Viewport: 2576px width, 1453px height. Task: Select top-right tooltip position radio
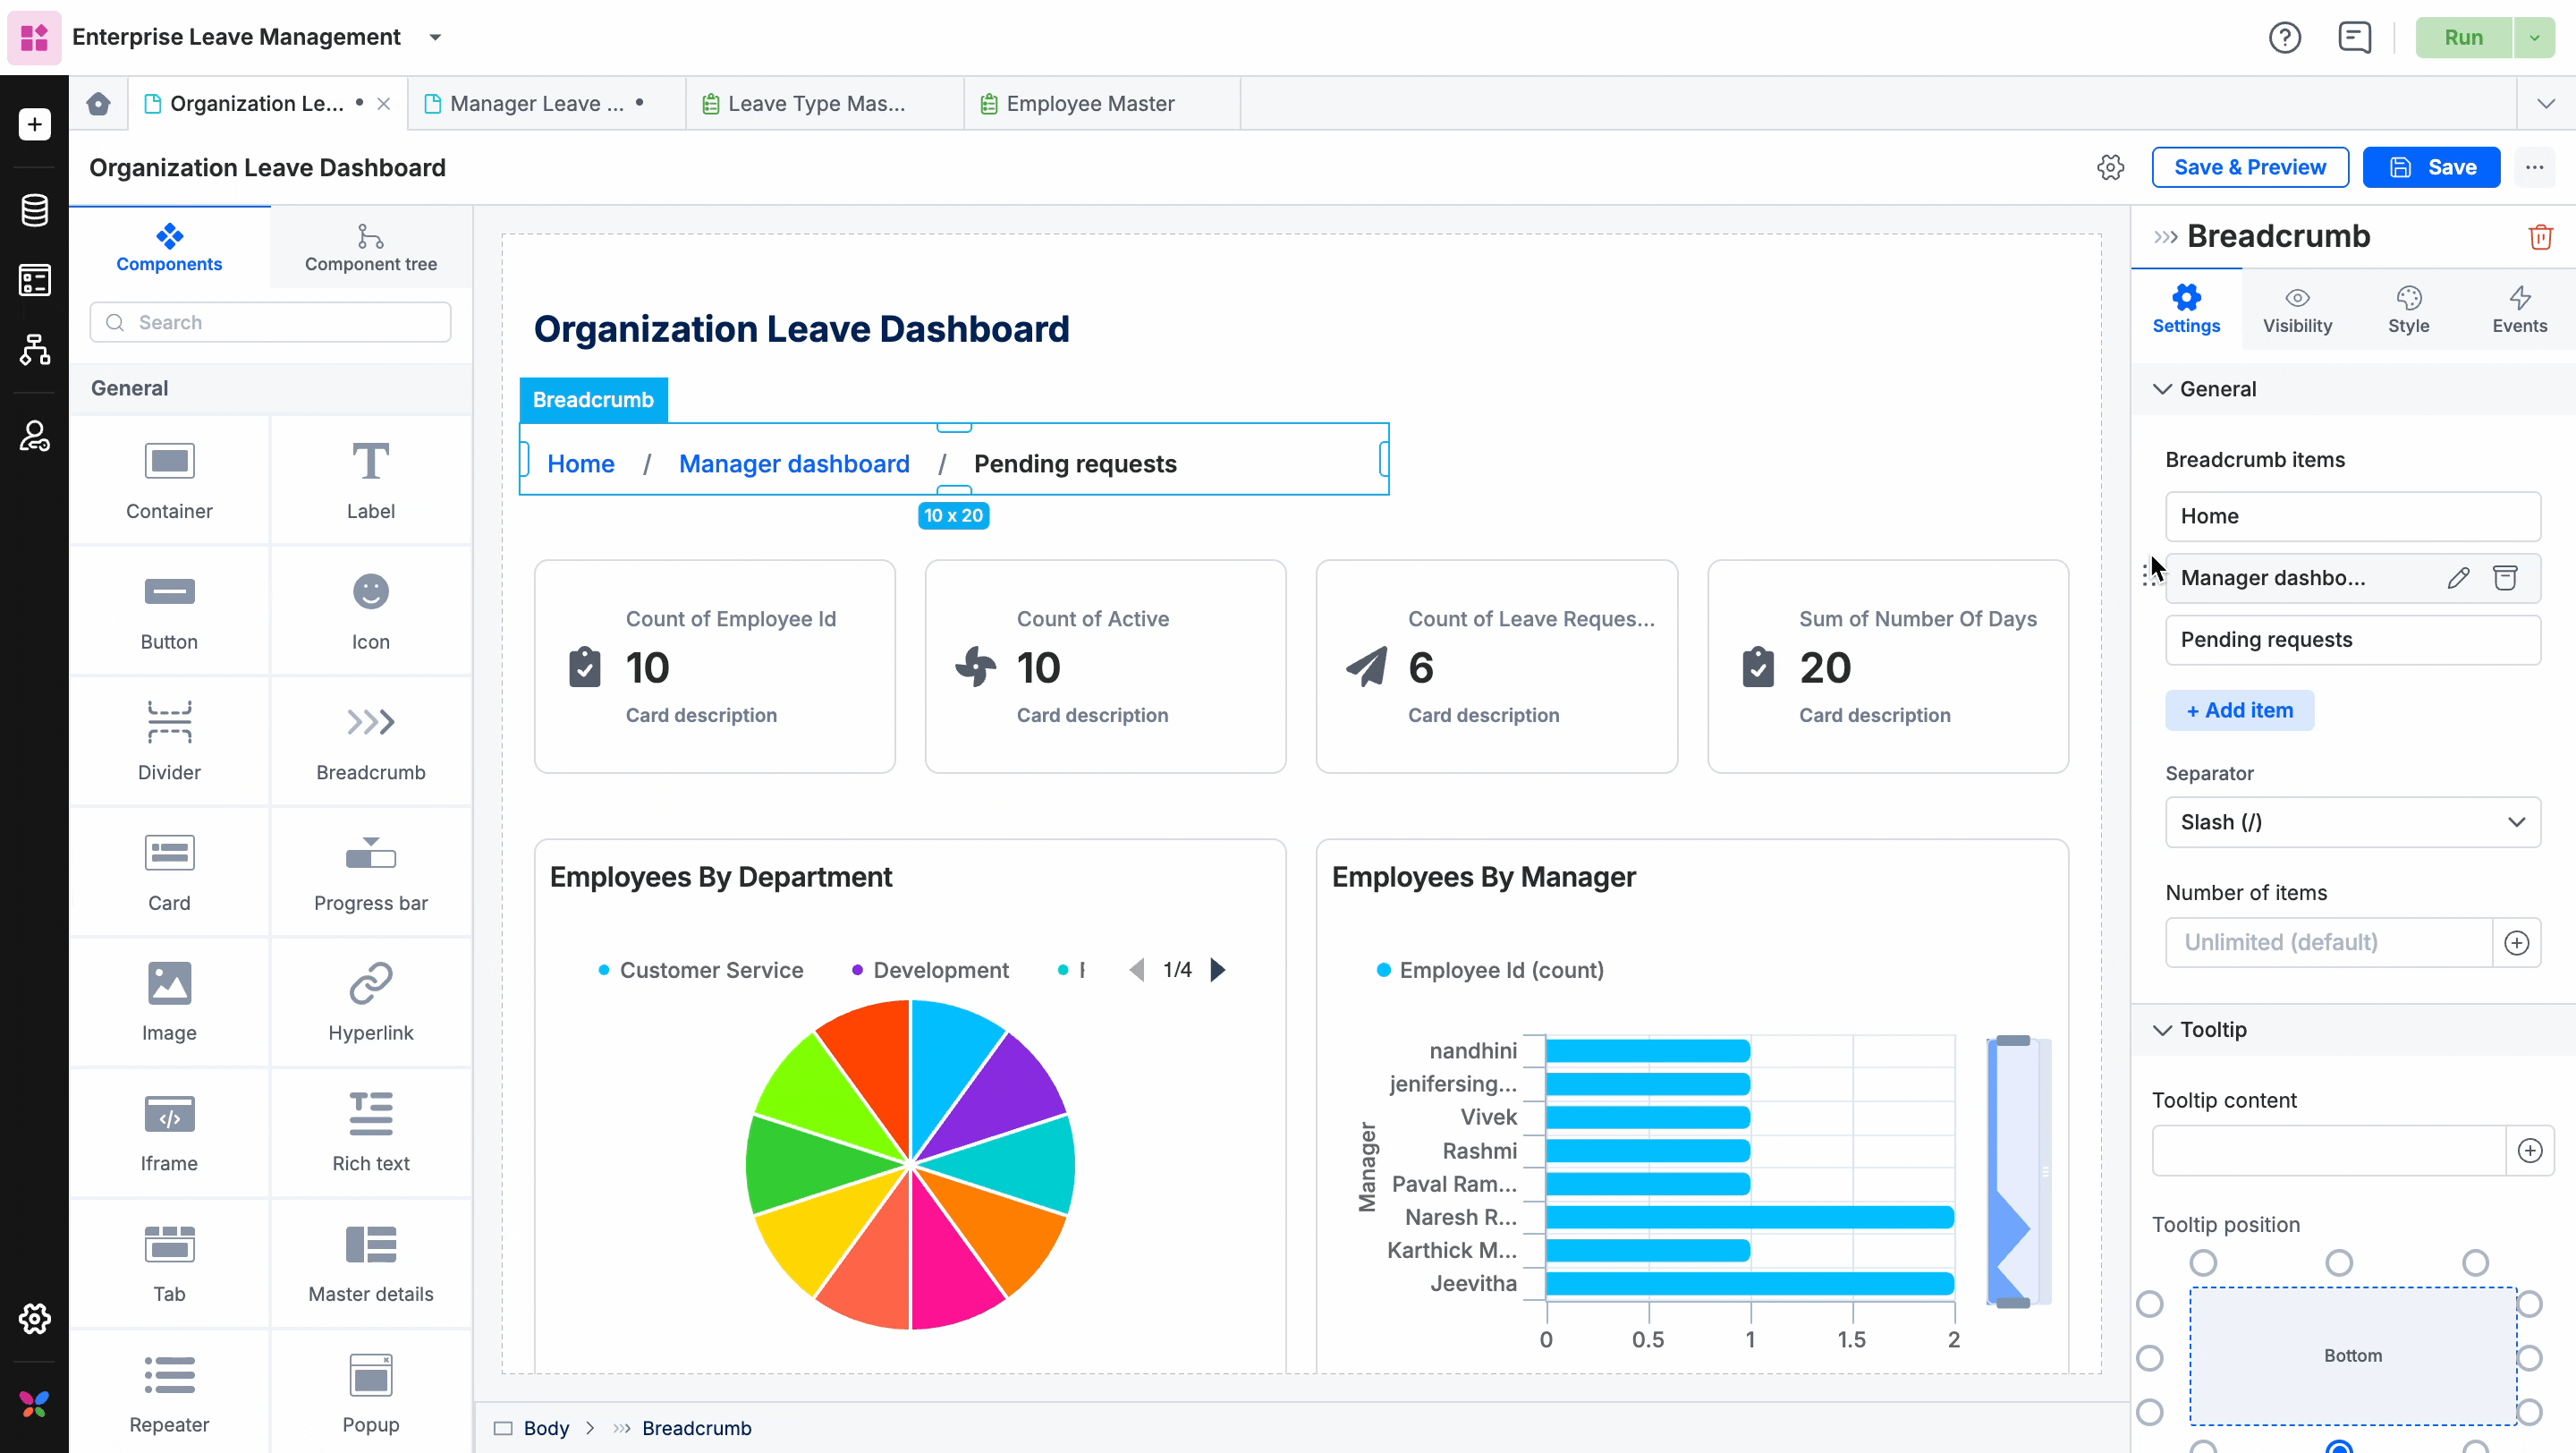(2475, 1262)
